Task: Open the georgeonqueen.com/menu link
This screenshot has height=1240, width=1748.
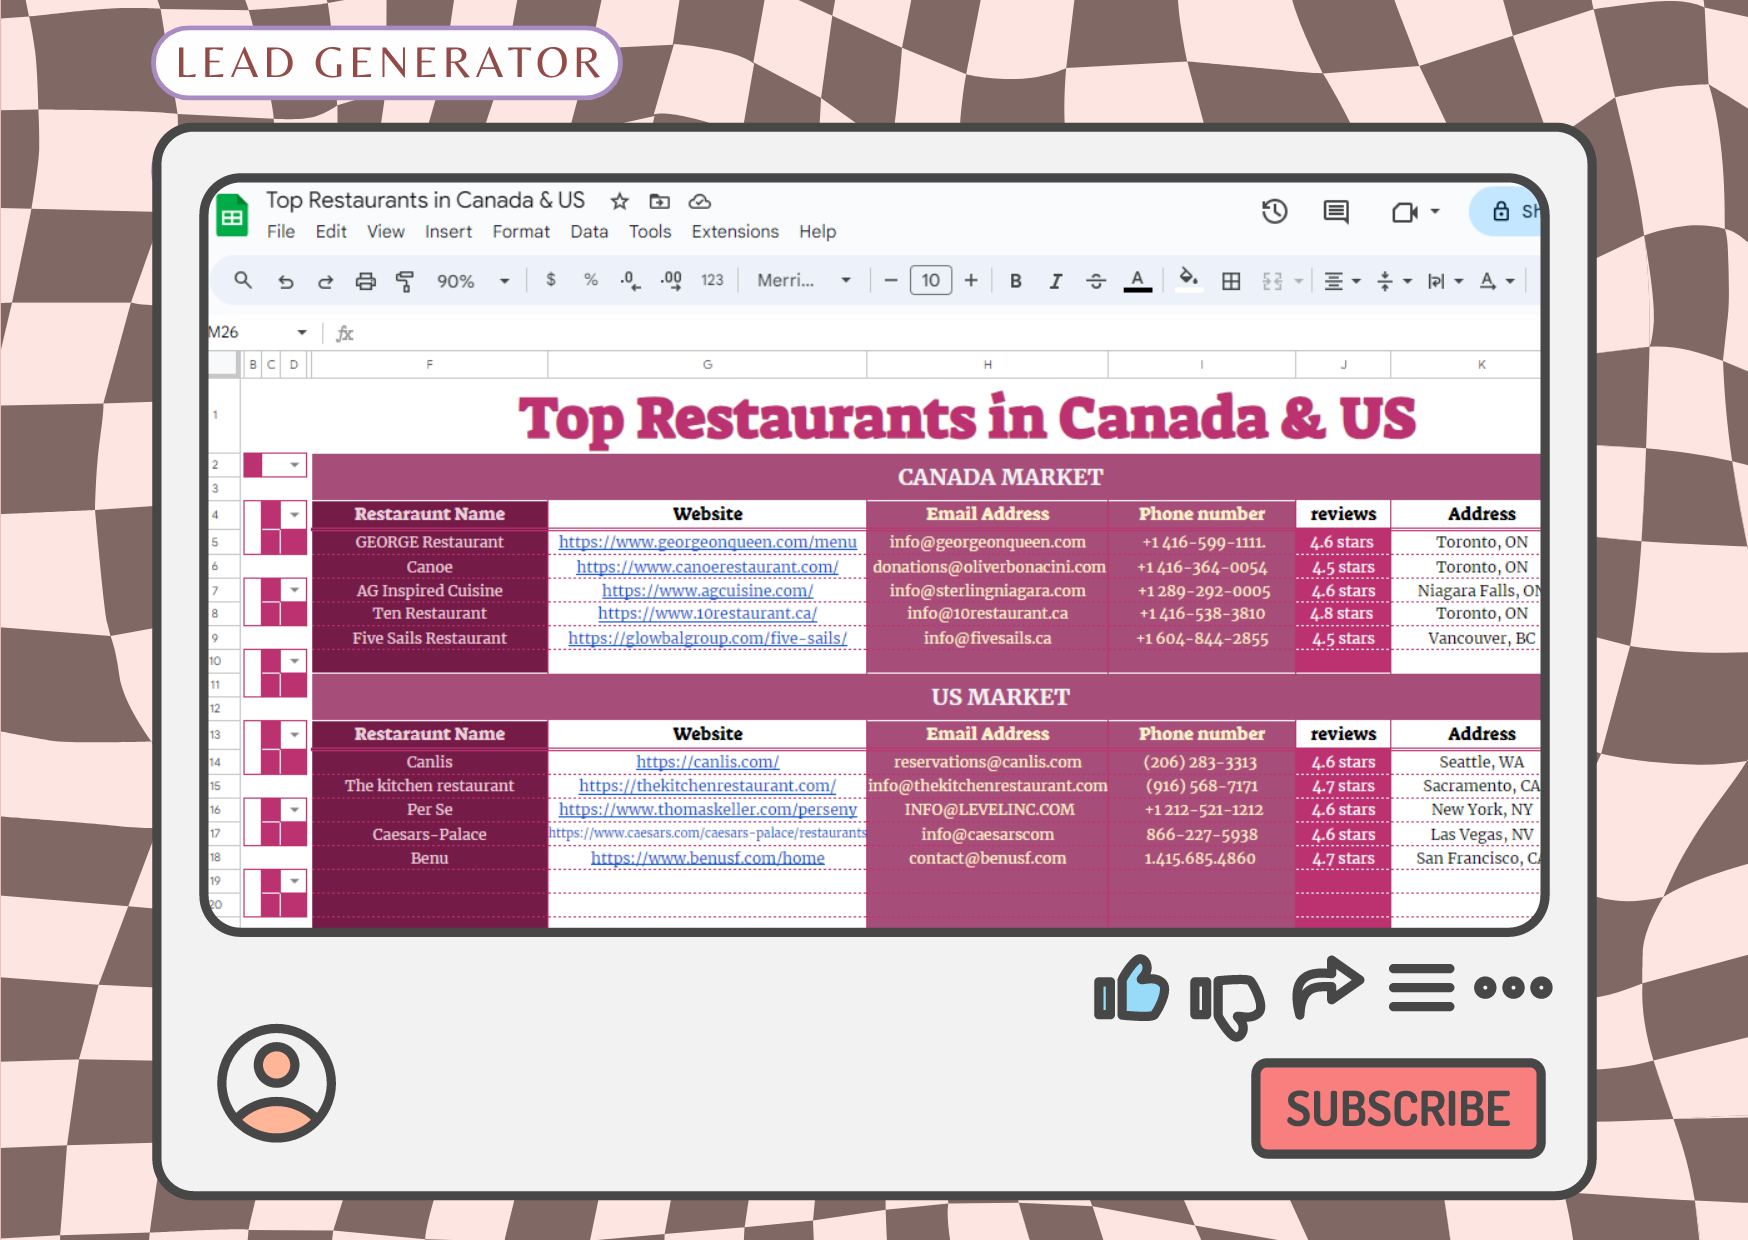Action: point(707,542)
